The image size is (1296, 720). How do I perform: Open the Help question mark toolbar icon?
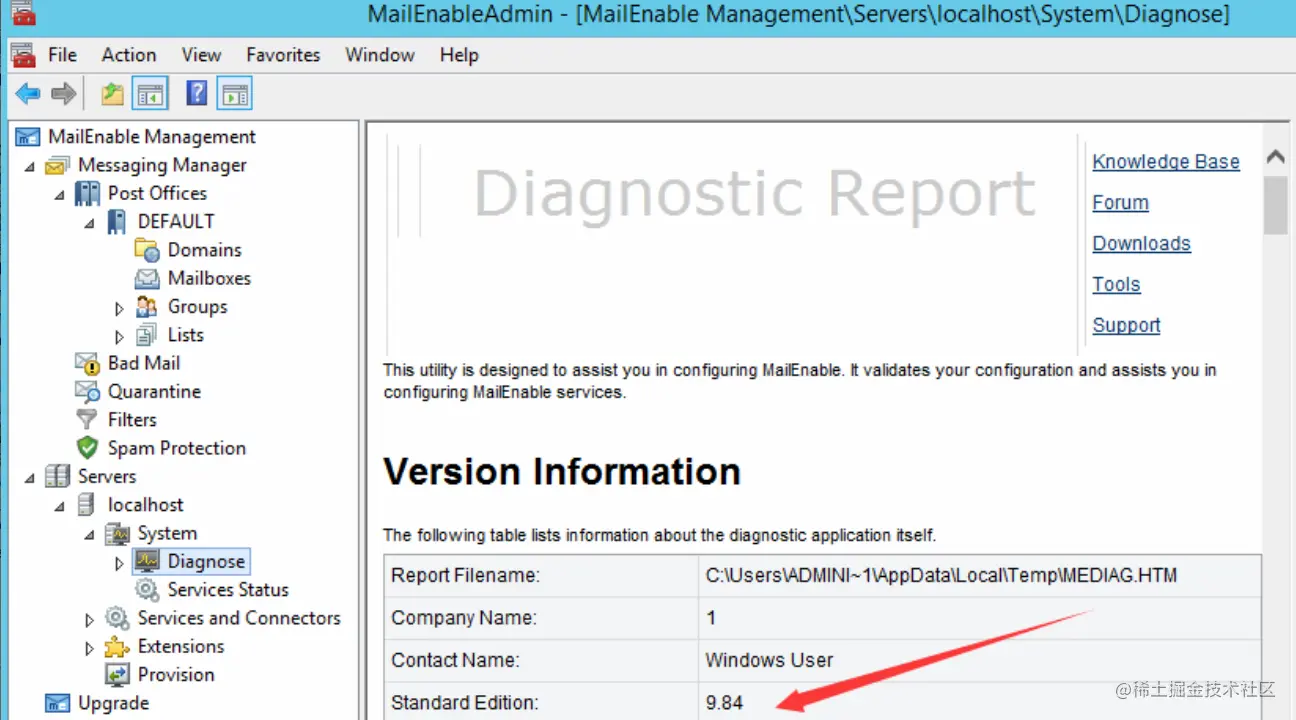[x=197, y=94]
